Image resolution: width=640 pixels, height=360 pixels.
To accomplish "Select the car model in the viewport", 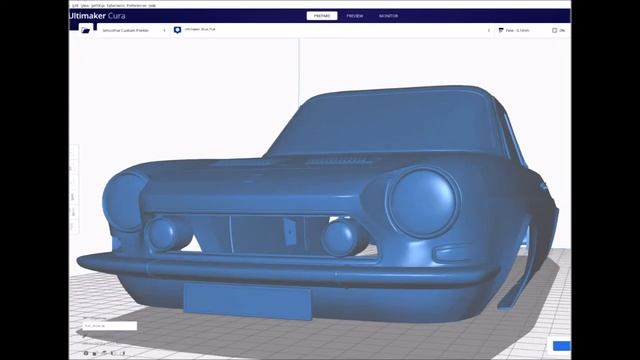I will (x=318, y=204).
